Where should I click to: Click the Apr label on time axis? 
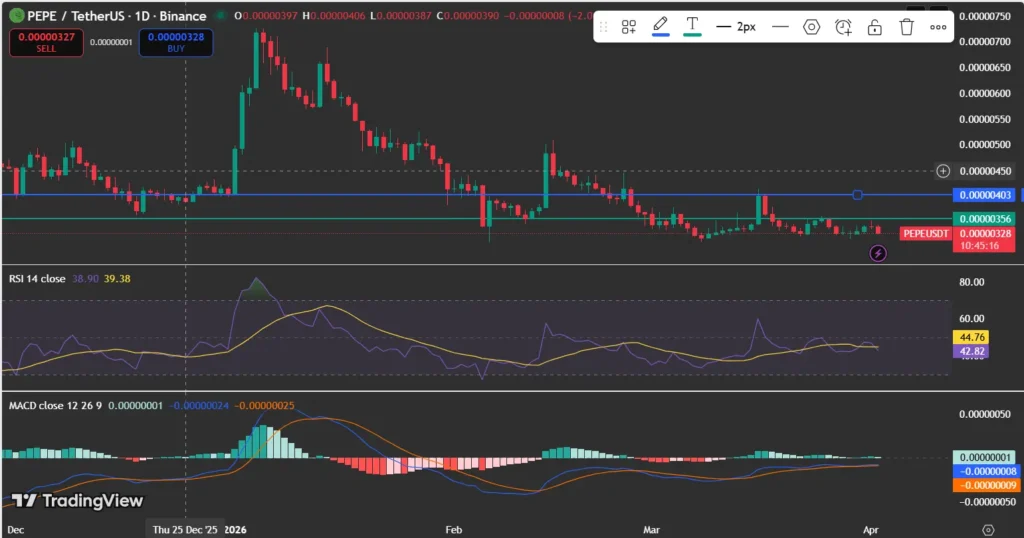click(871, 530)
